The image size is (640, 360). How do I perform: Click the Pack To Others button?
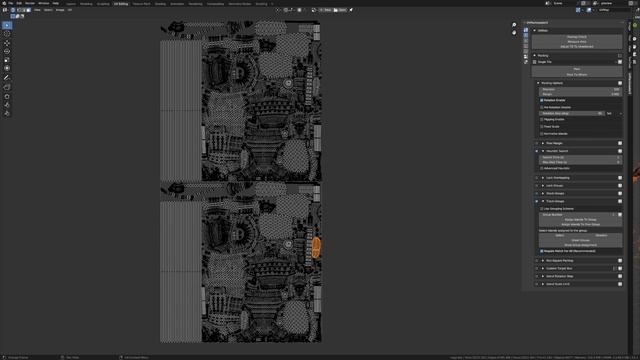pyautogui.click(x=577, y=74)
